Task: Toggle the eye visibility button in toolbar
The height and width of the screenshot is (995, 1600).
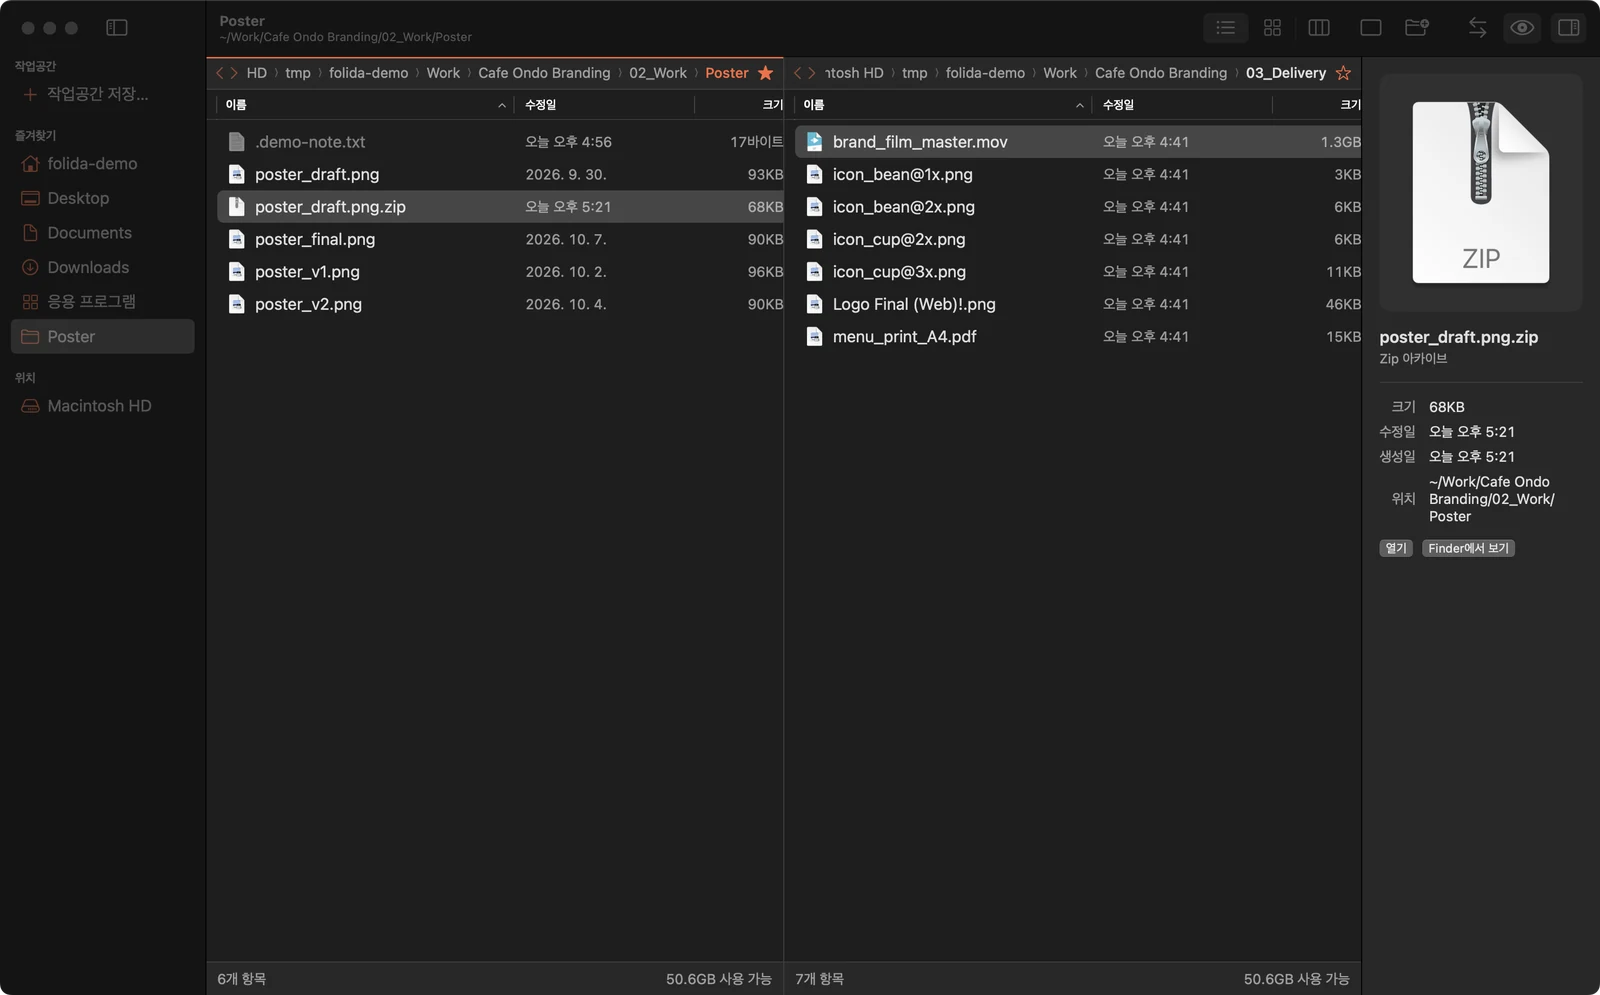Action: point(1522,28)
